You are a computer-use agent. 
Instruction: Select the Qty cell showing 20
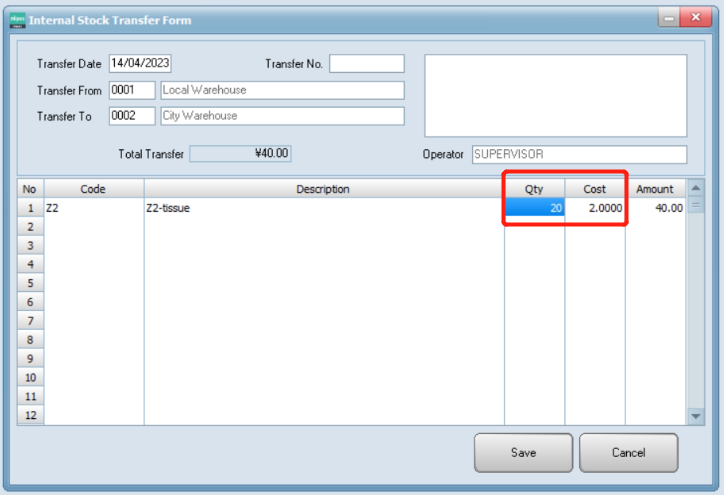tap(535, 208)
